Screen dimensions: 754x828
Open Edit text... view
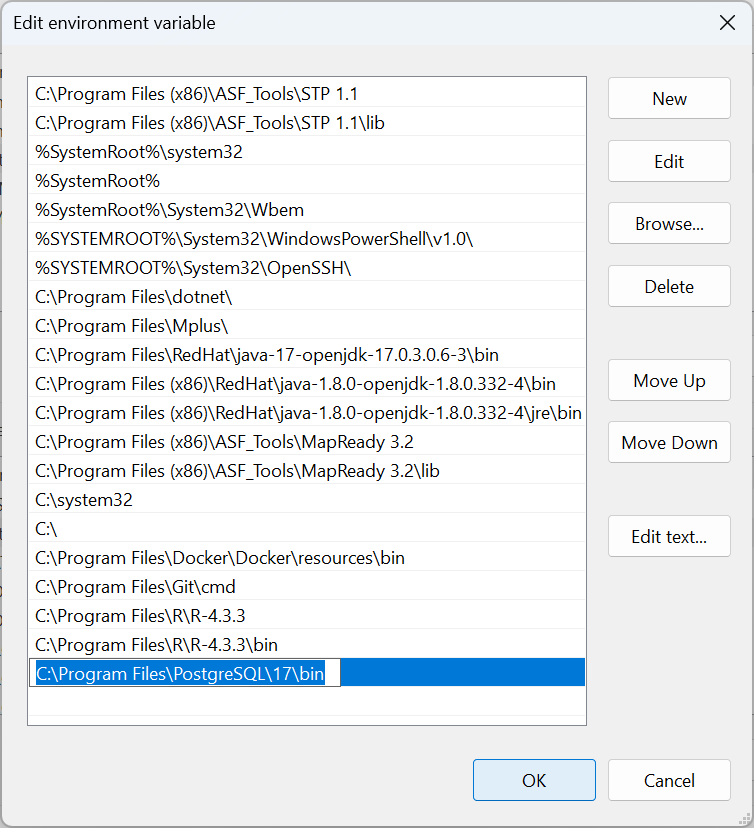click(669, 537)
